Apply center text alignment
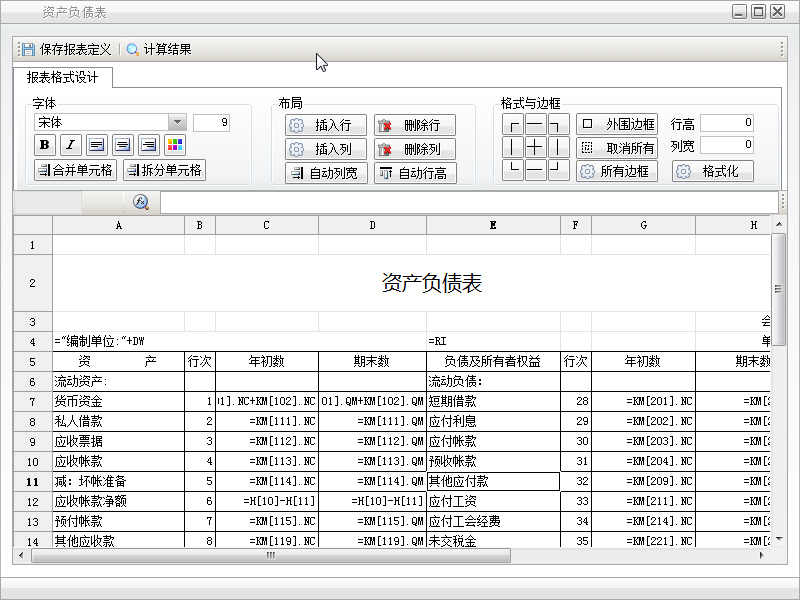Image resolution: width=800 pixels, height=600 pixels. coord(123,146)
